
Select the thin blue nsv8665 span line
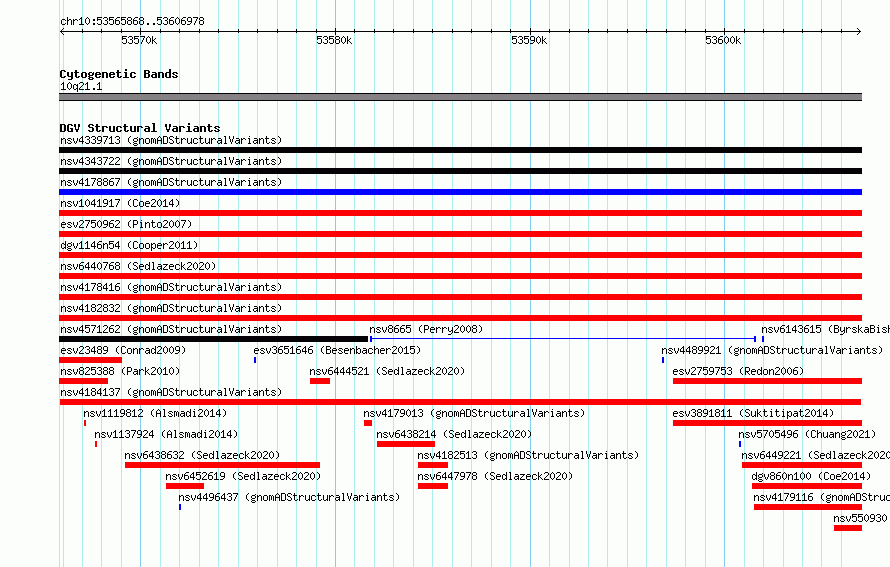tap(562, 339)
